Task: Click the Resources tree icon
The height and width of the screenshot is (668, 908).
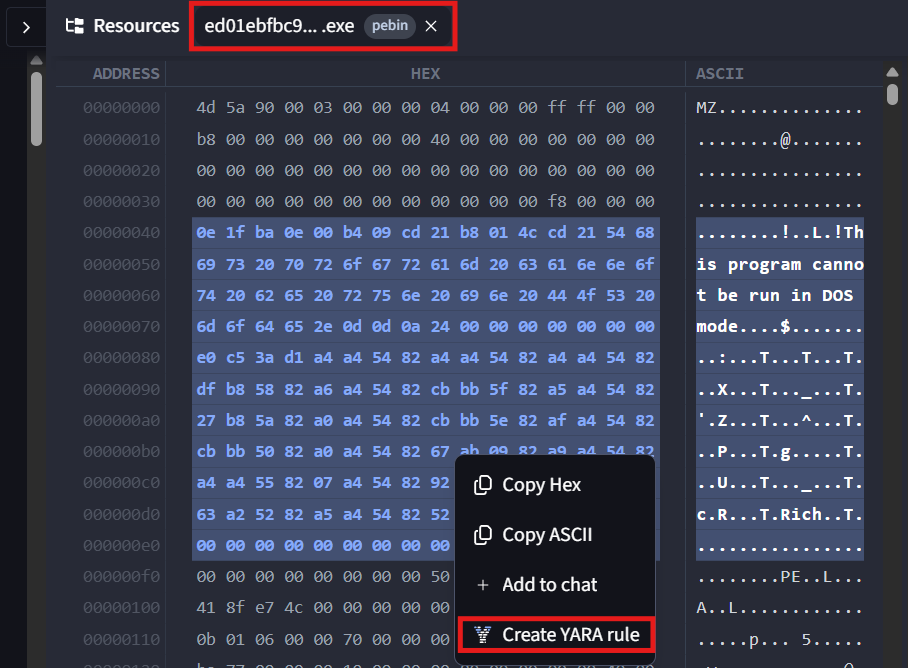Action: pos(74,26)
